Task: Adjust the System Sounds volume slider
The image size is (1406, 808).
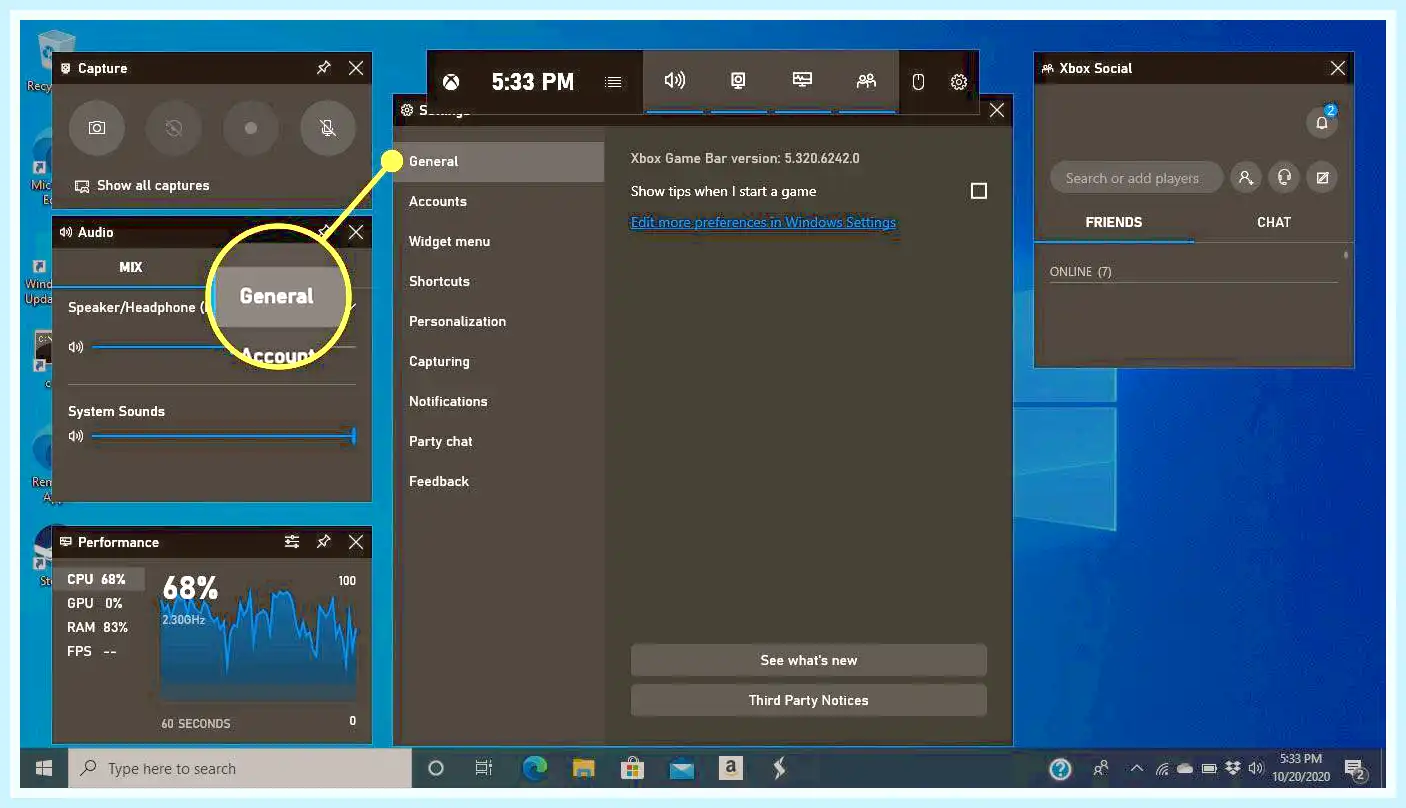Action: (223, 436)
